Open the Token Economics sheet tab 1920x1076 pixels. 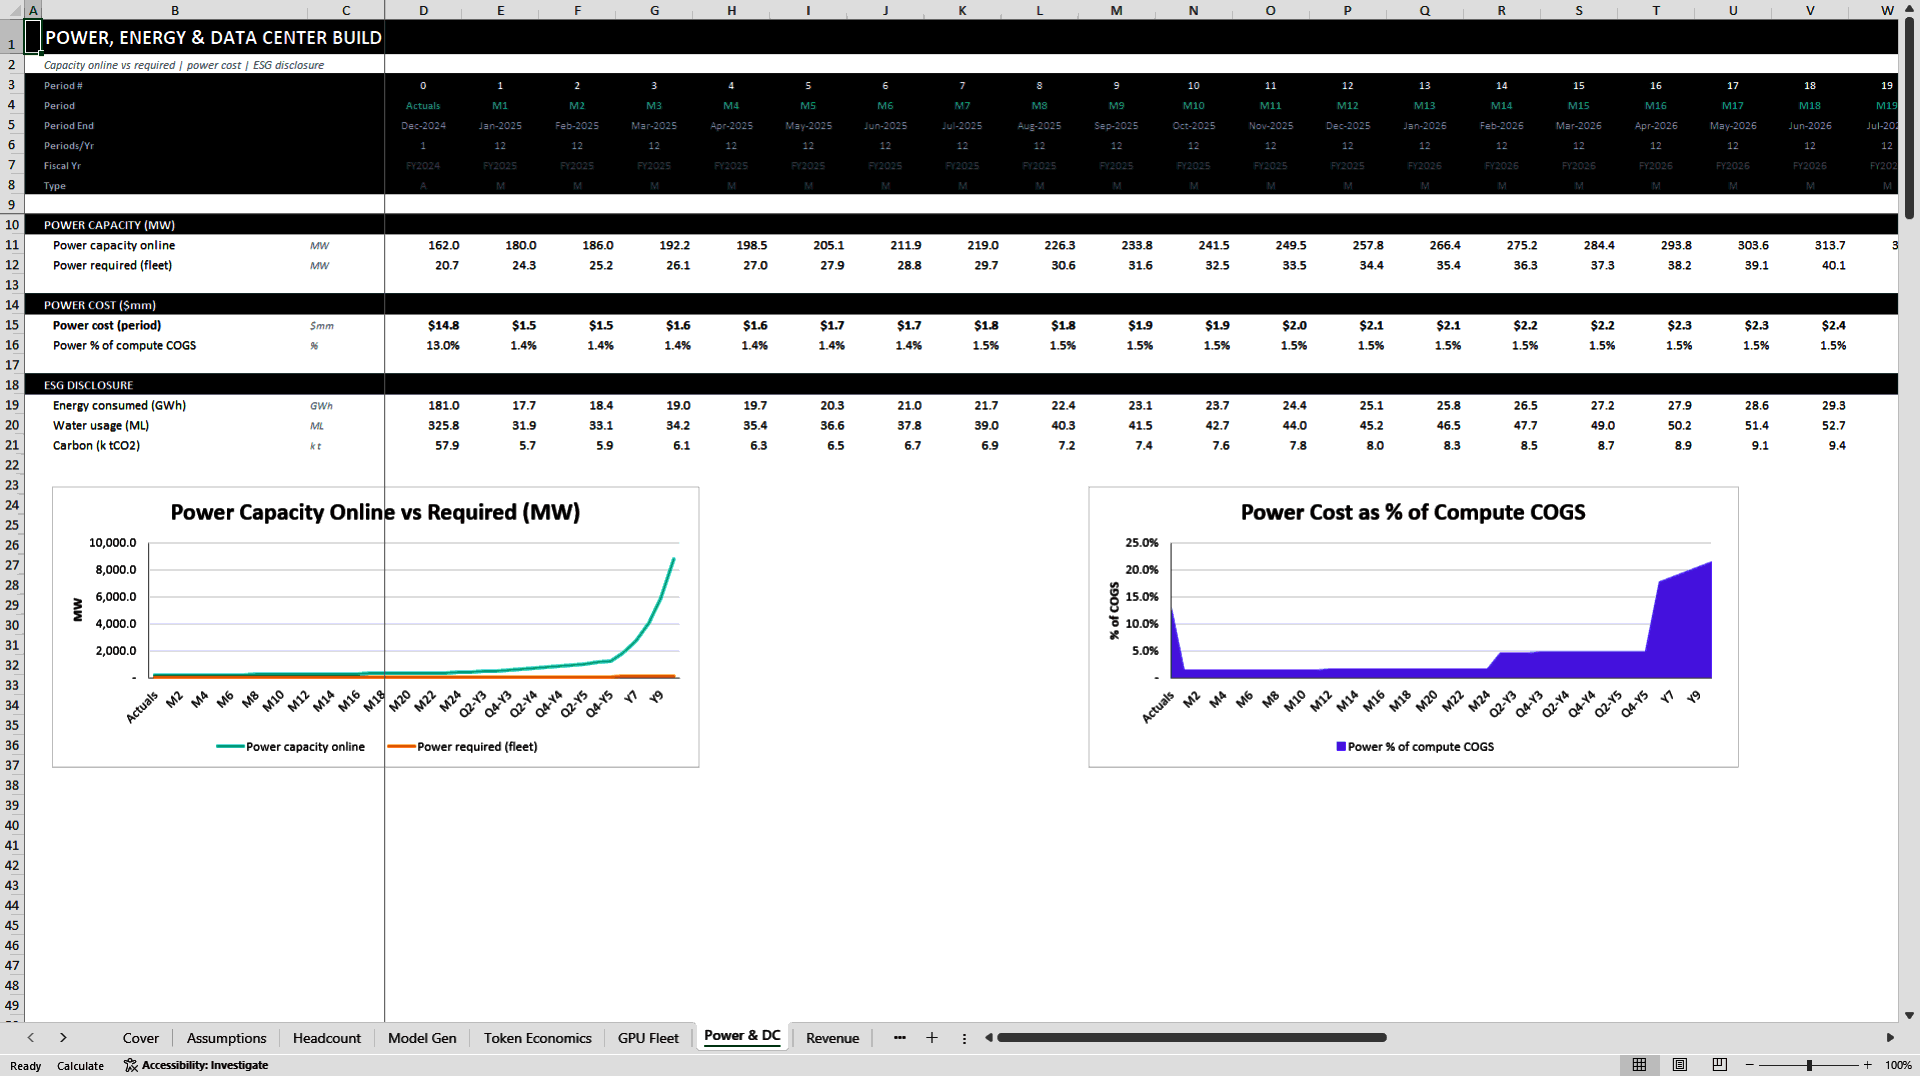coord(538,1038)
